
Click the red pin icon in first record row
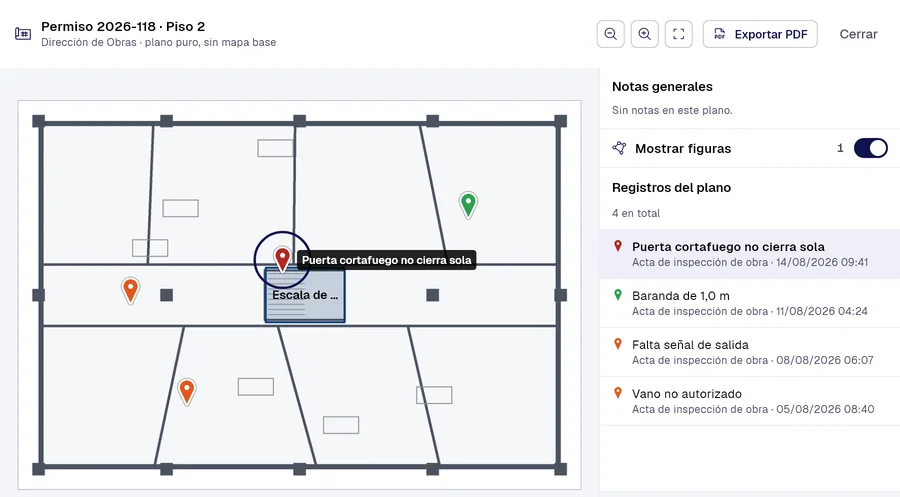coord(618,246)
